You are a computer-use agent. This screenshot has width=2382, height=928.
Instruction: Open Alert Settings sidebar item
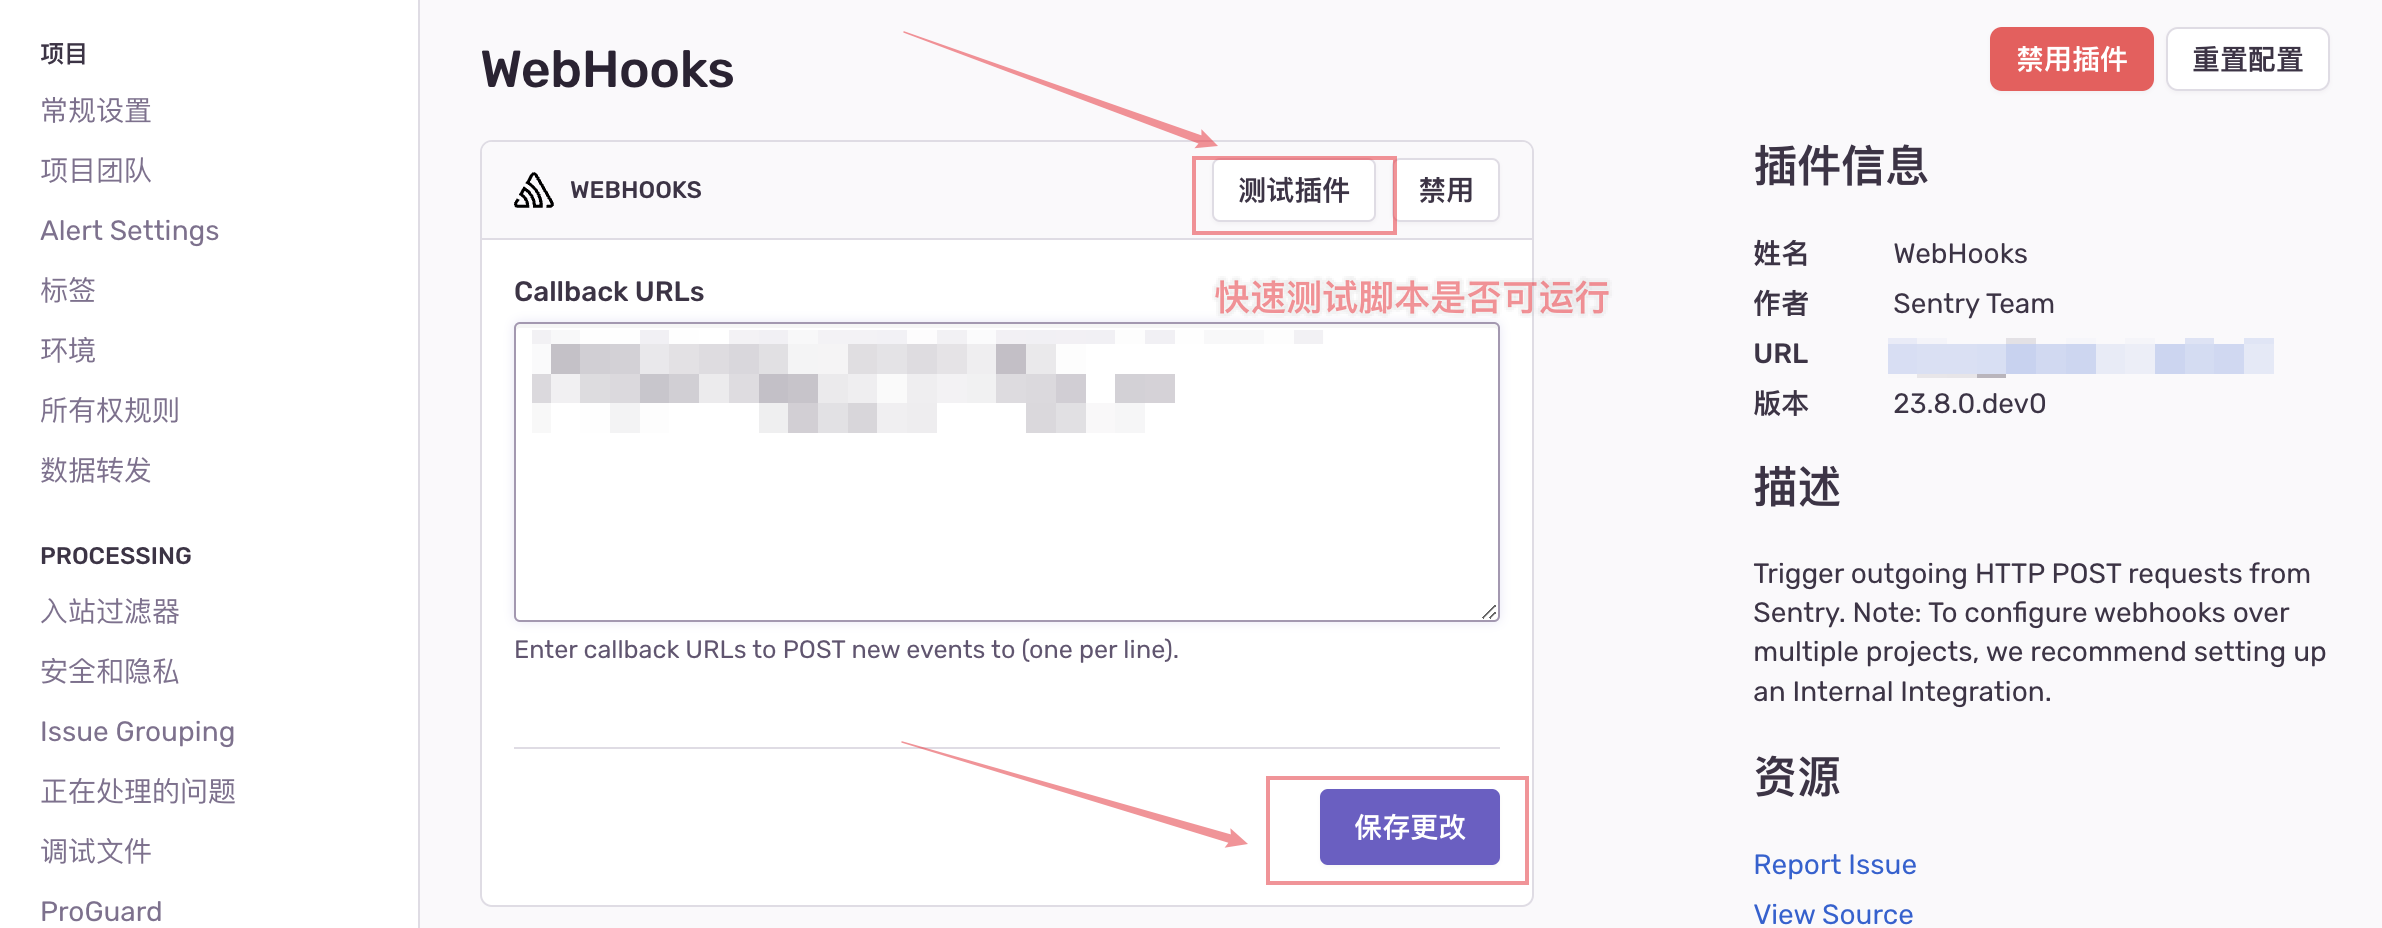130,230
